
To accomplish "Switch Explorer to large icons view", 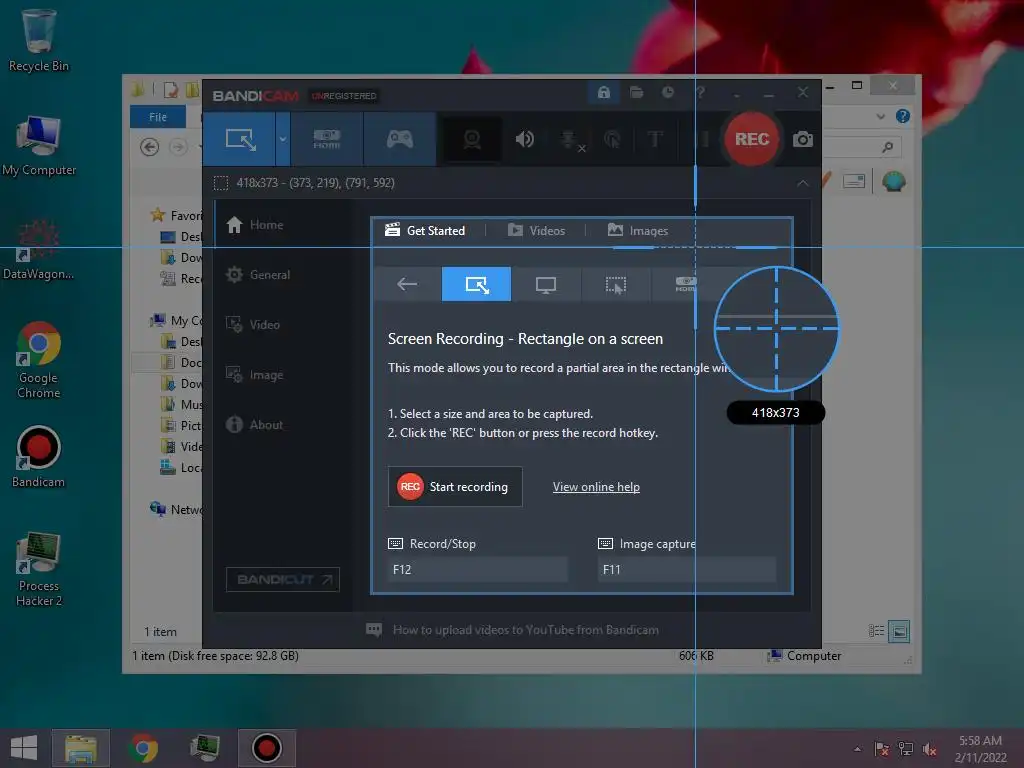I will click(899, 631).
